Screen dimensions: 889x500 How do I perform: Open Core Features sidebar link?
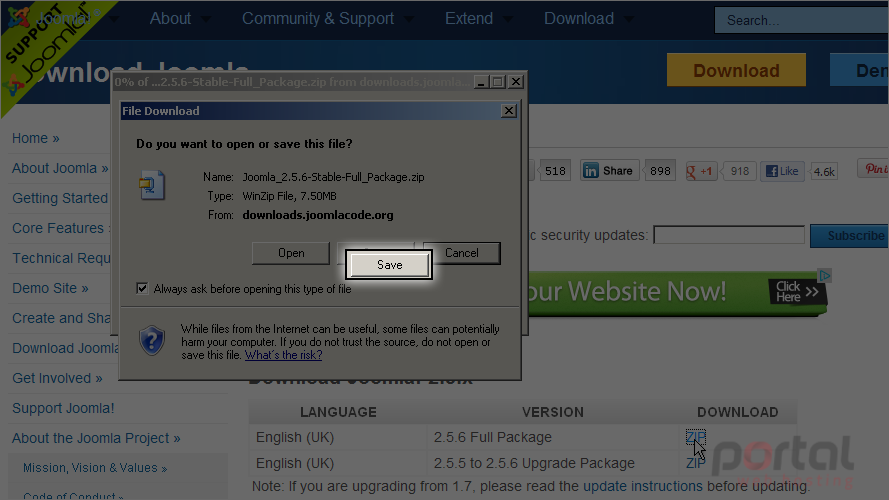point(61,228)
